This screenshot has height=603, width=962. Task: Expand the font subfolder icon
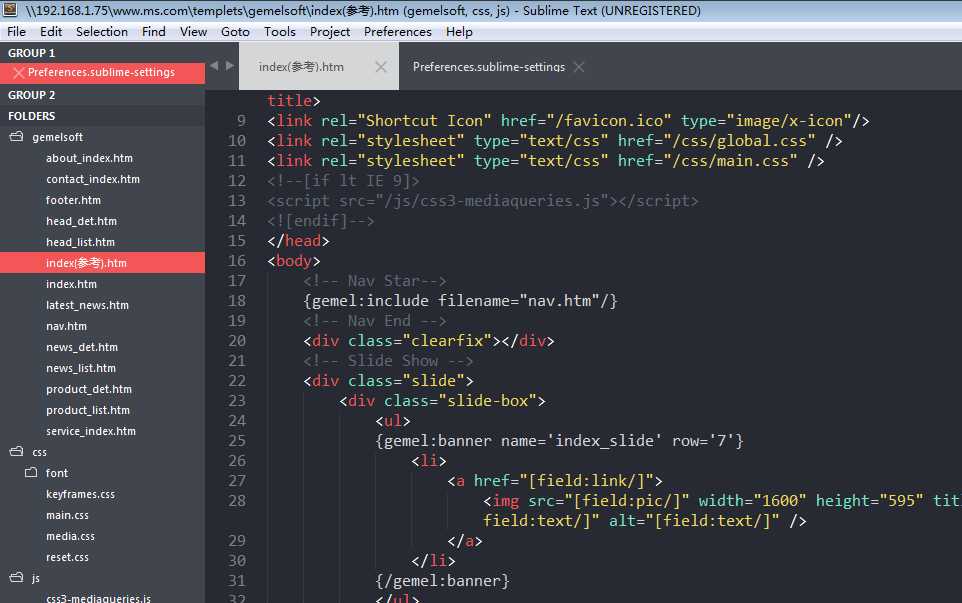pos(31,473)
